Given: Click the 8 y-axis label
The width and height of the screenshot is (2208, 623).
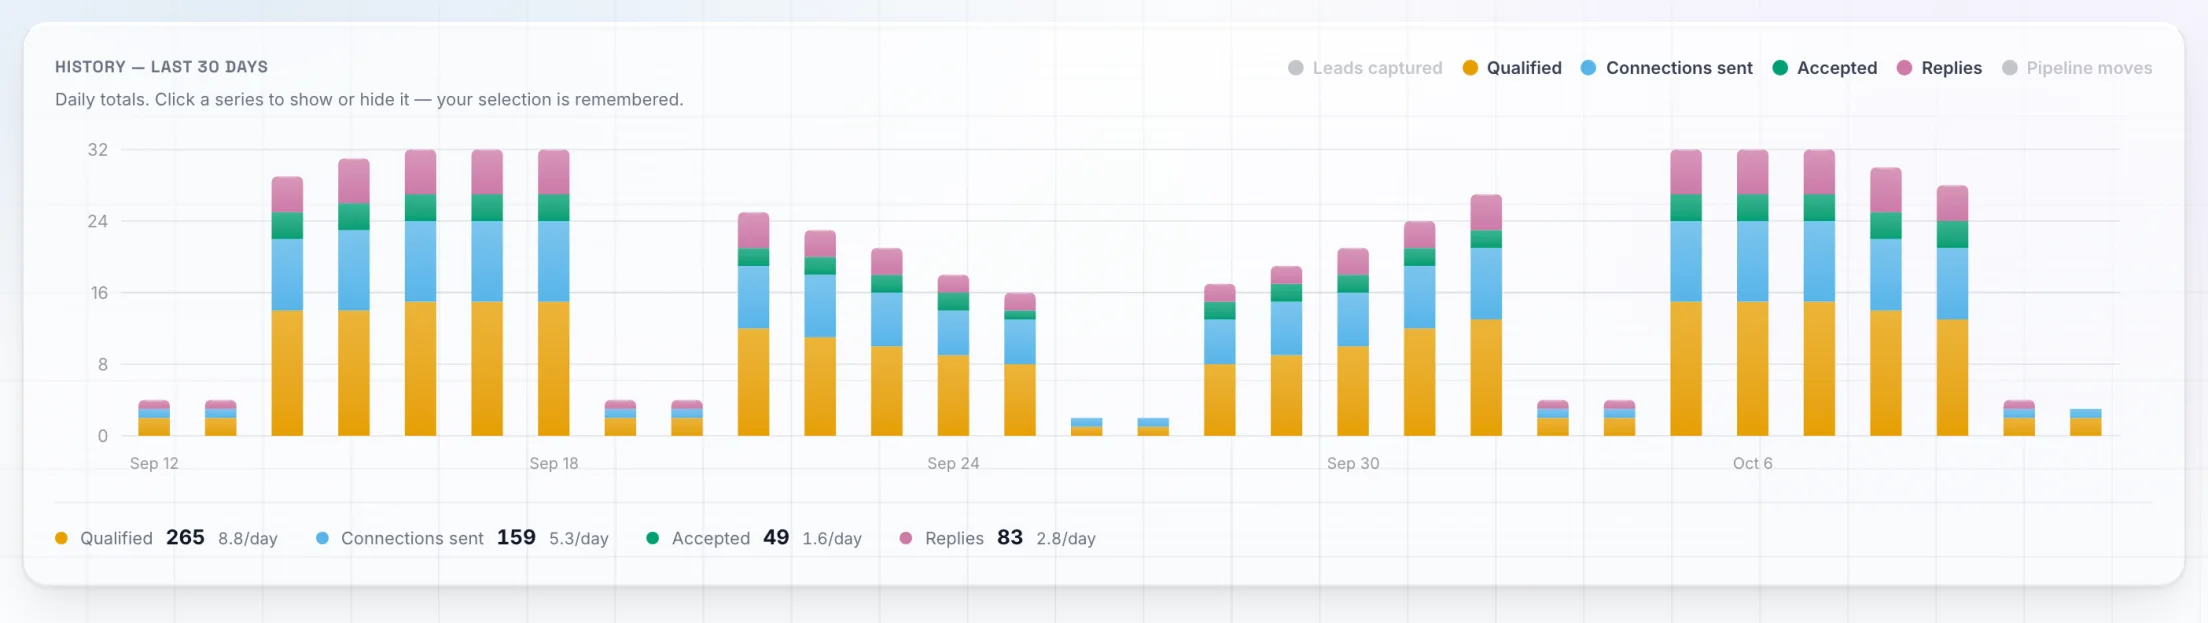Looking at the screenshot, I should pyautogui.click(x=103, y=365).
